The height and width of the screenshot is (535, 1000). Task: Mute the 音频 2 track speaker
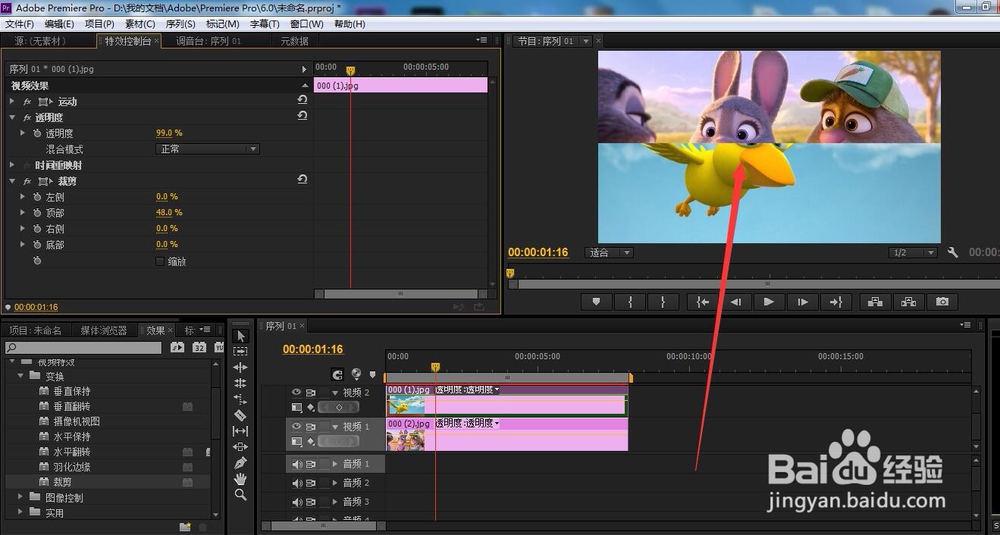coord(297,483)
